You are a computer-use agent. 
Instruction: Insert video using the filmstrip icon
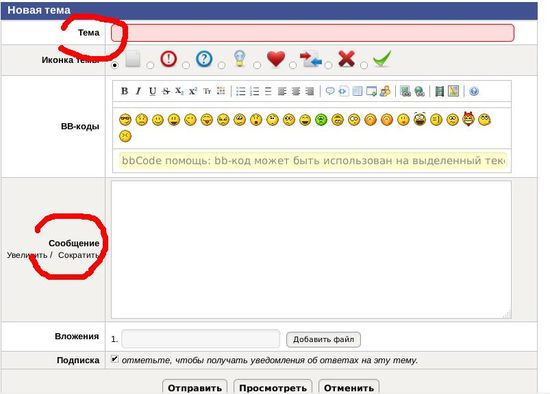[439, 92]
